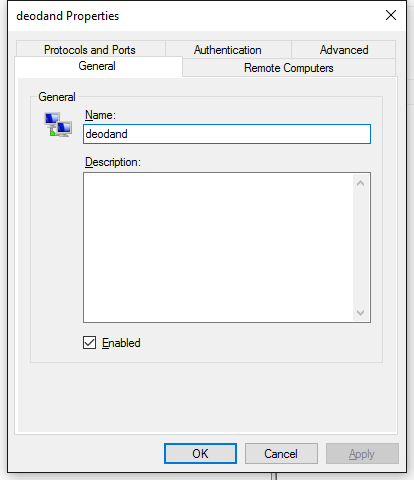Focus the Name field containing deodand
414x480 pixels.
(227, 134)
